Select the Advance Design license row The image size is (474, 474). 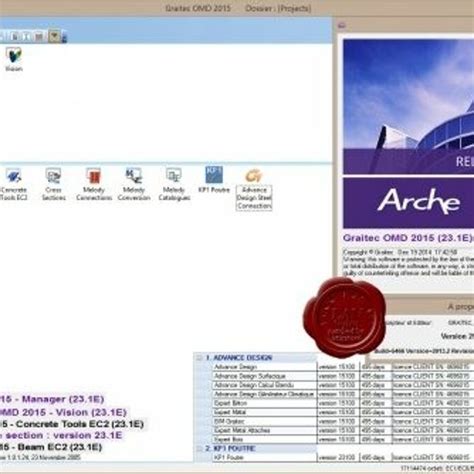click(x=342, y=367)
